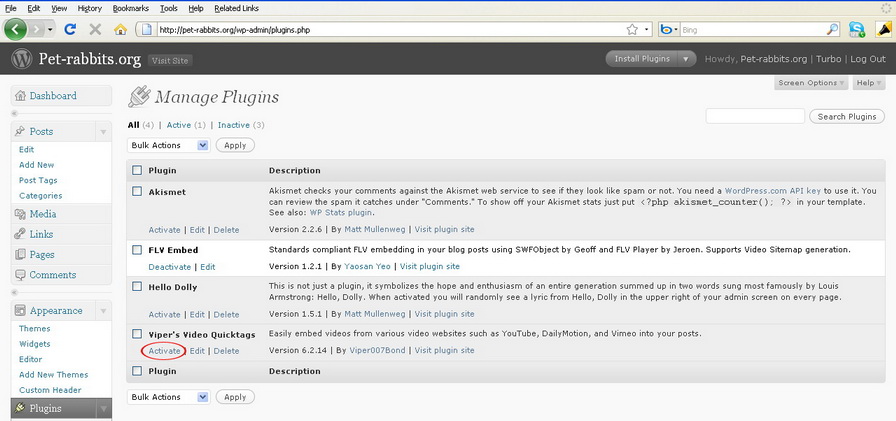Expand the Install Plugins dropdown arrow

click(x=687, y=59)
